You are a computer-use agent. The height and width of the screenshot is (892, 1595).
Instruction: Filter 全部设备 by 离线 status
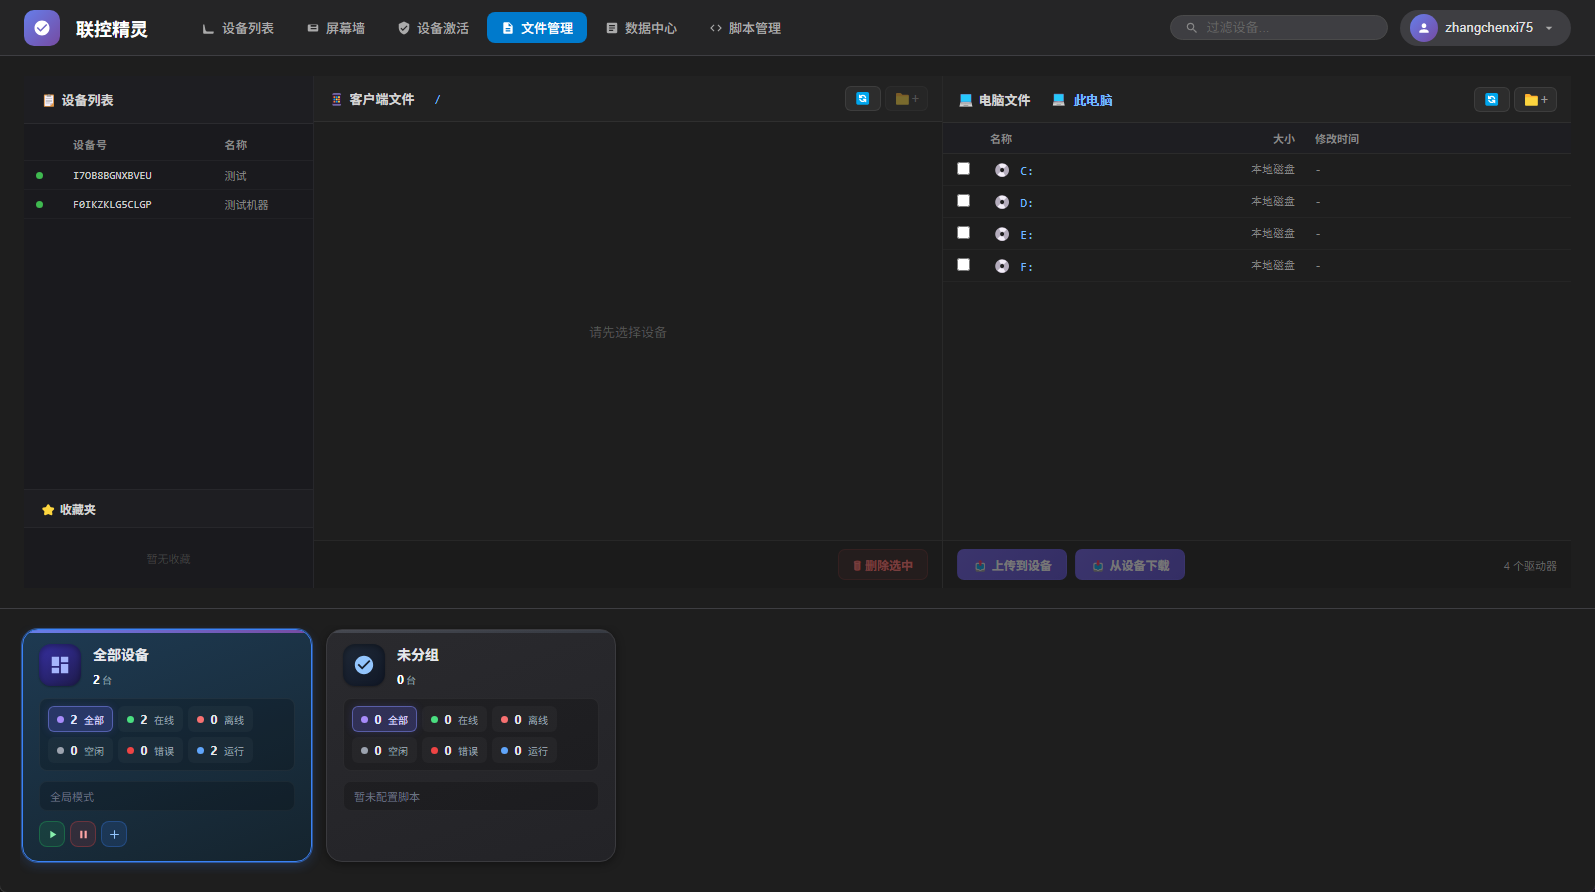(x=220, y=720)
